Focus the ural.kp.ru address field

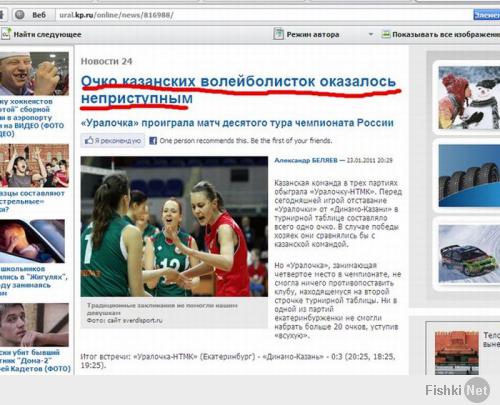(263, 15)
